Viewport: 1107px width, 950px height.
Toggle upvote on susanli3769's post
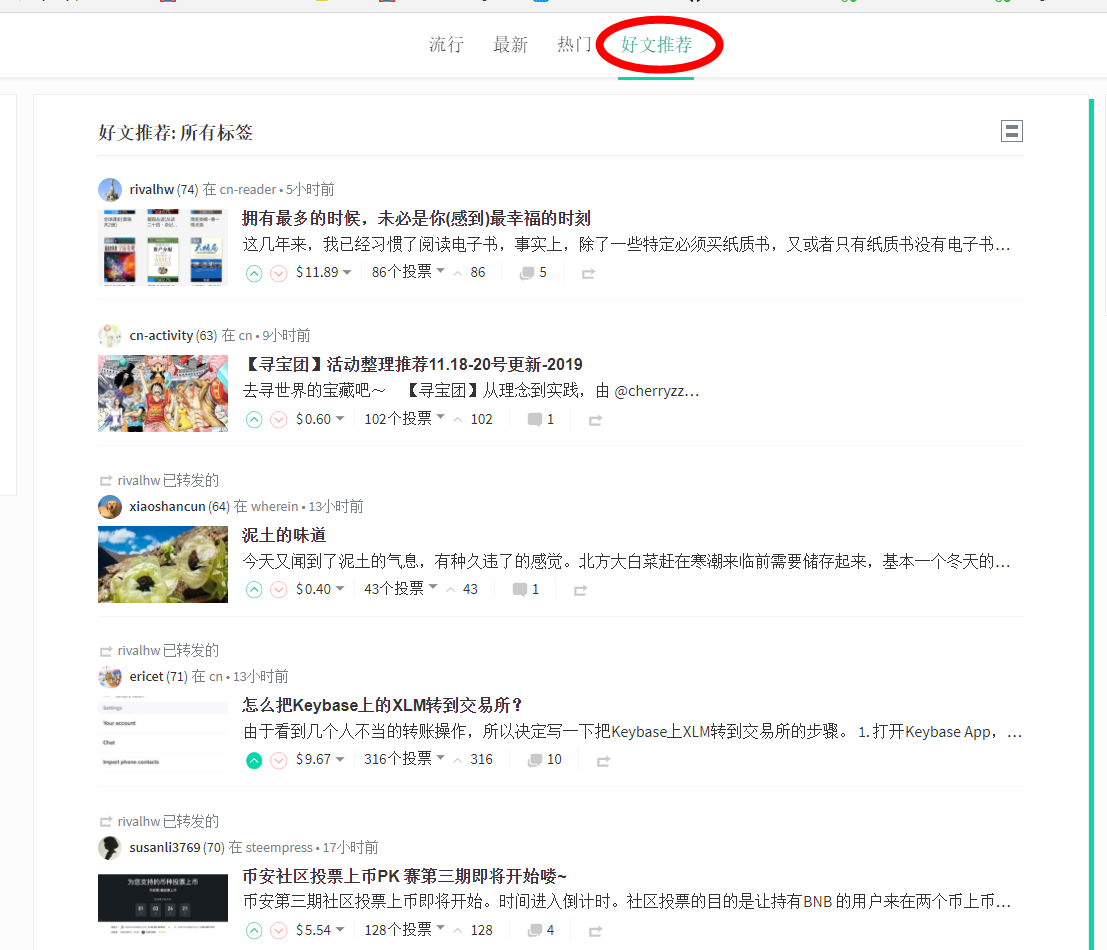coord(253,930)
